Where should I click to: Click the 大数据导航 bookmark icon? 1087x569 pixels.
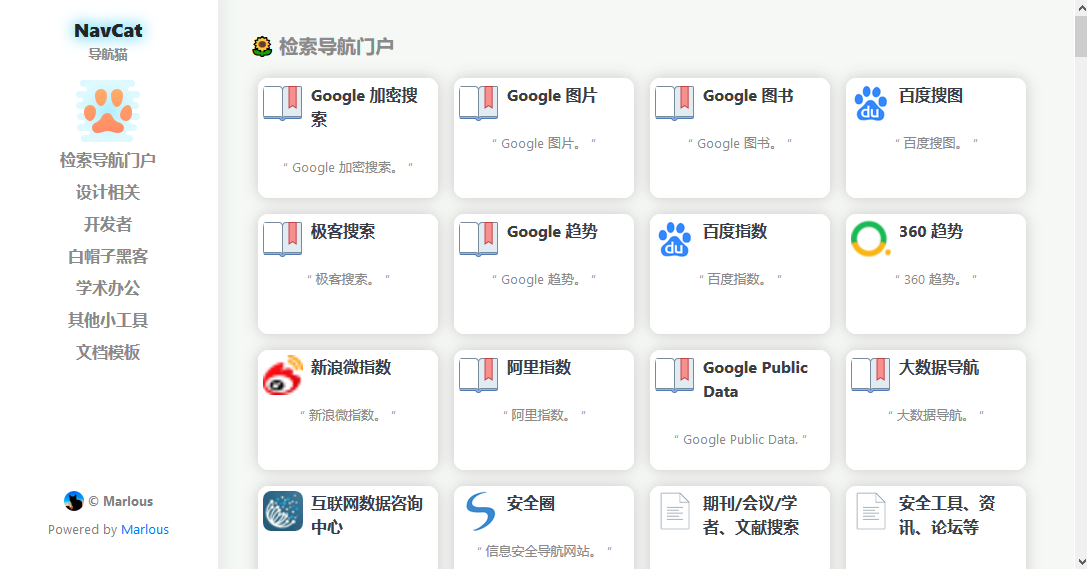pyautogui.click(x=871, y=374)
